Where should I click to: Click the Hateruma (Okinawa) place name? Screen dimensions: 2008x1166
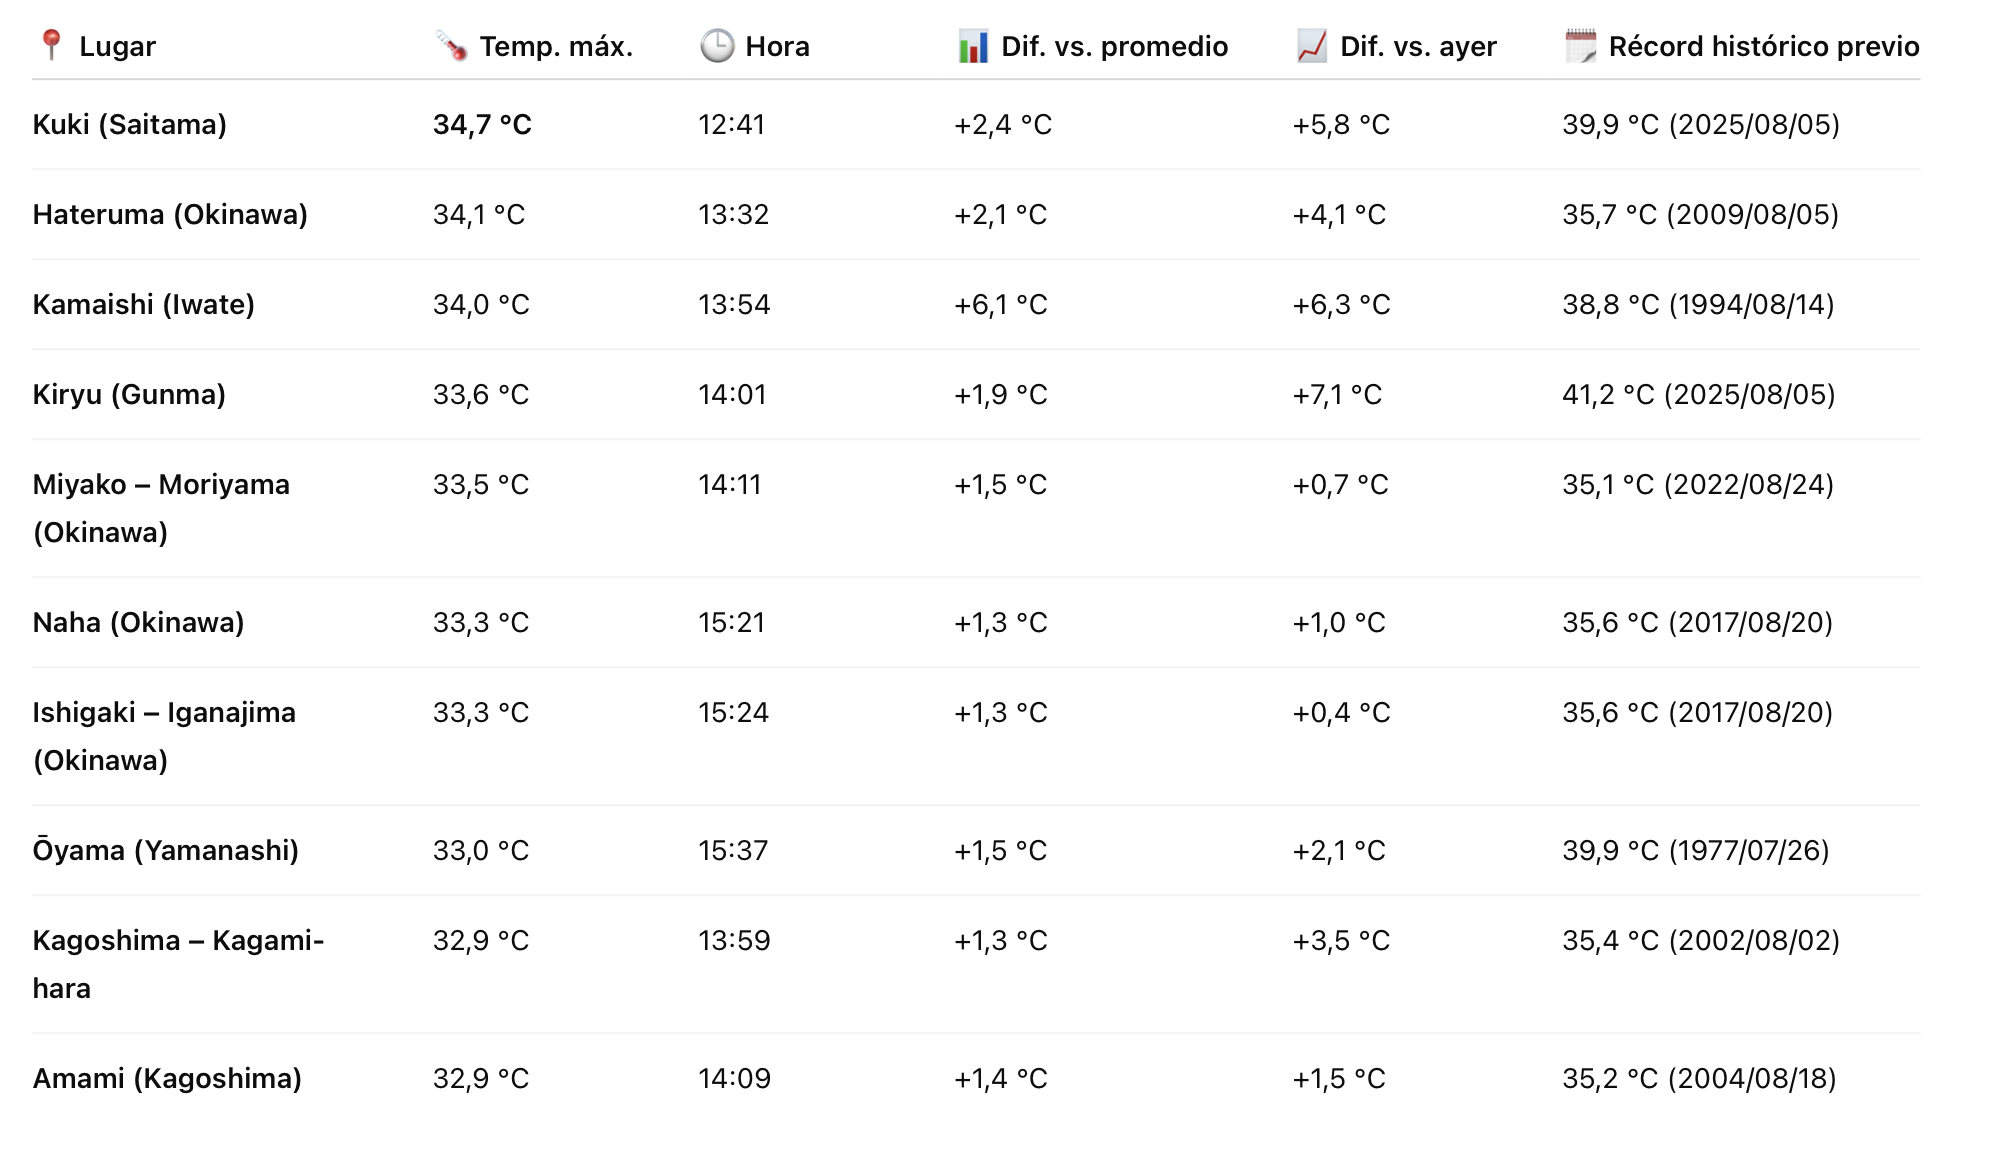(x=170, y=215)
